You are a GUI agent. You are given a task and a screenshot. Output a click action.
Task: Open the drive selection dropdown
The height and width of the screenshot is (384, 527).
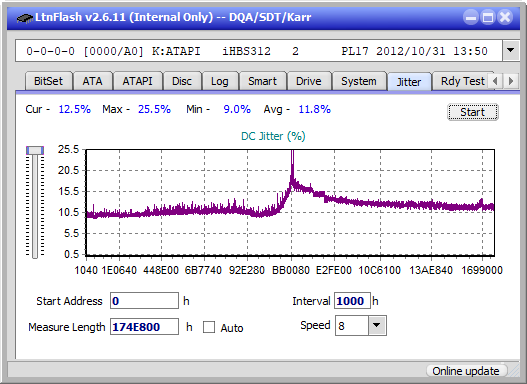511,51
